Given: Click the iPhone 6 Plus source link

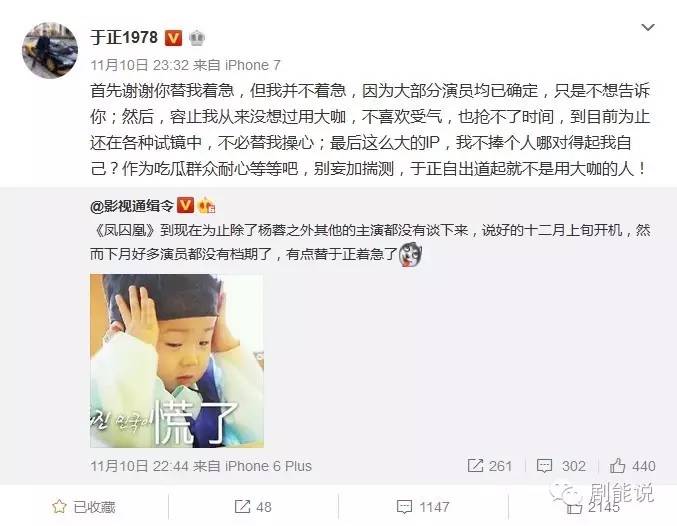Looking at the screenshot, I should click(x=268, y=466).
